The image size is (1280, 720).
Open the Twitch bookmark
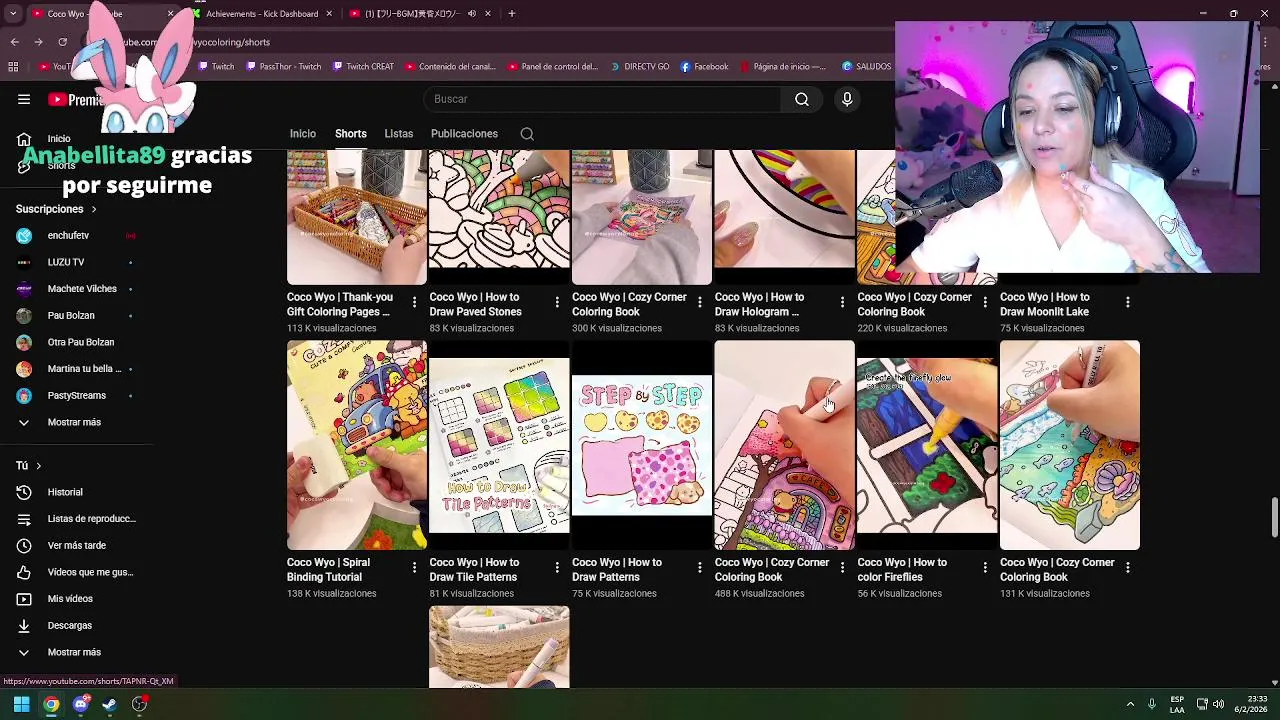click(216, 67)
